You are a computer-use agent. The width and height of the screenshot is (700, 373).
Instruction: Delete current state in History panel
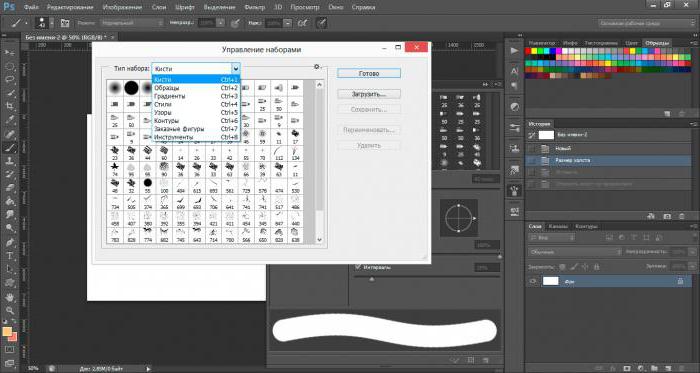point(681,216)
